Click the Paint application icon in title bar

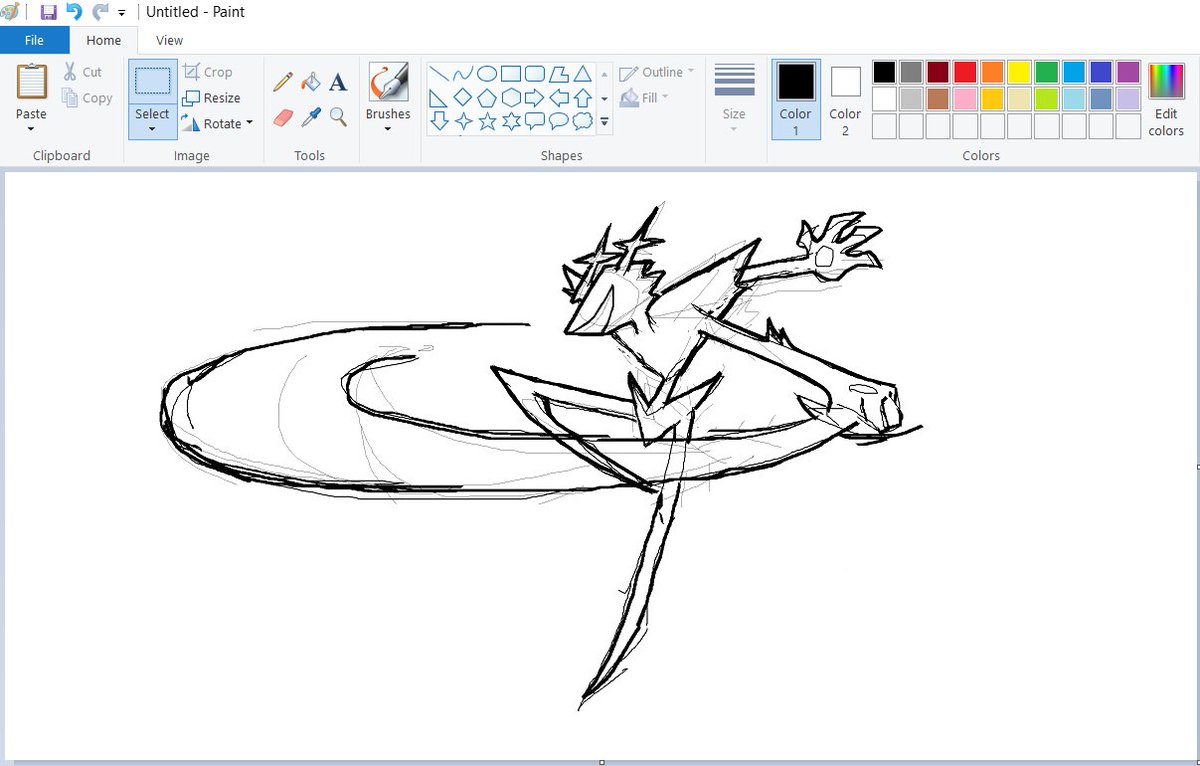pos(10,12)
